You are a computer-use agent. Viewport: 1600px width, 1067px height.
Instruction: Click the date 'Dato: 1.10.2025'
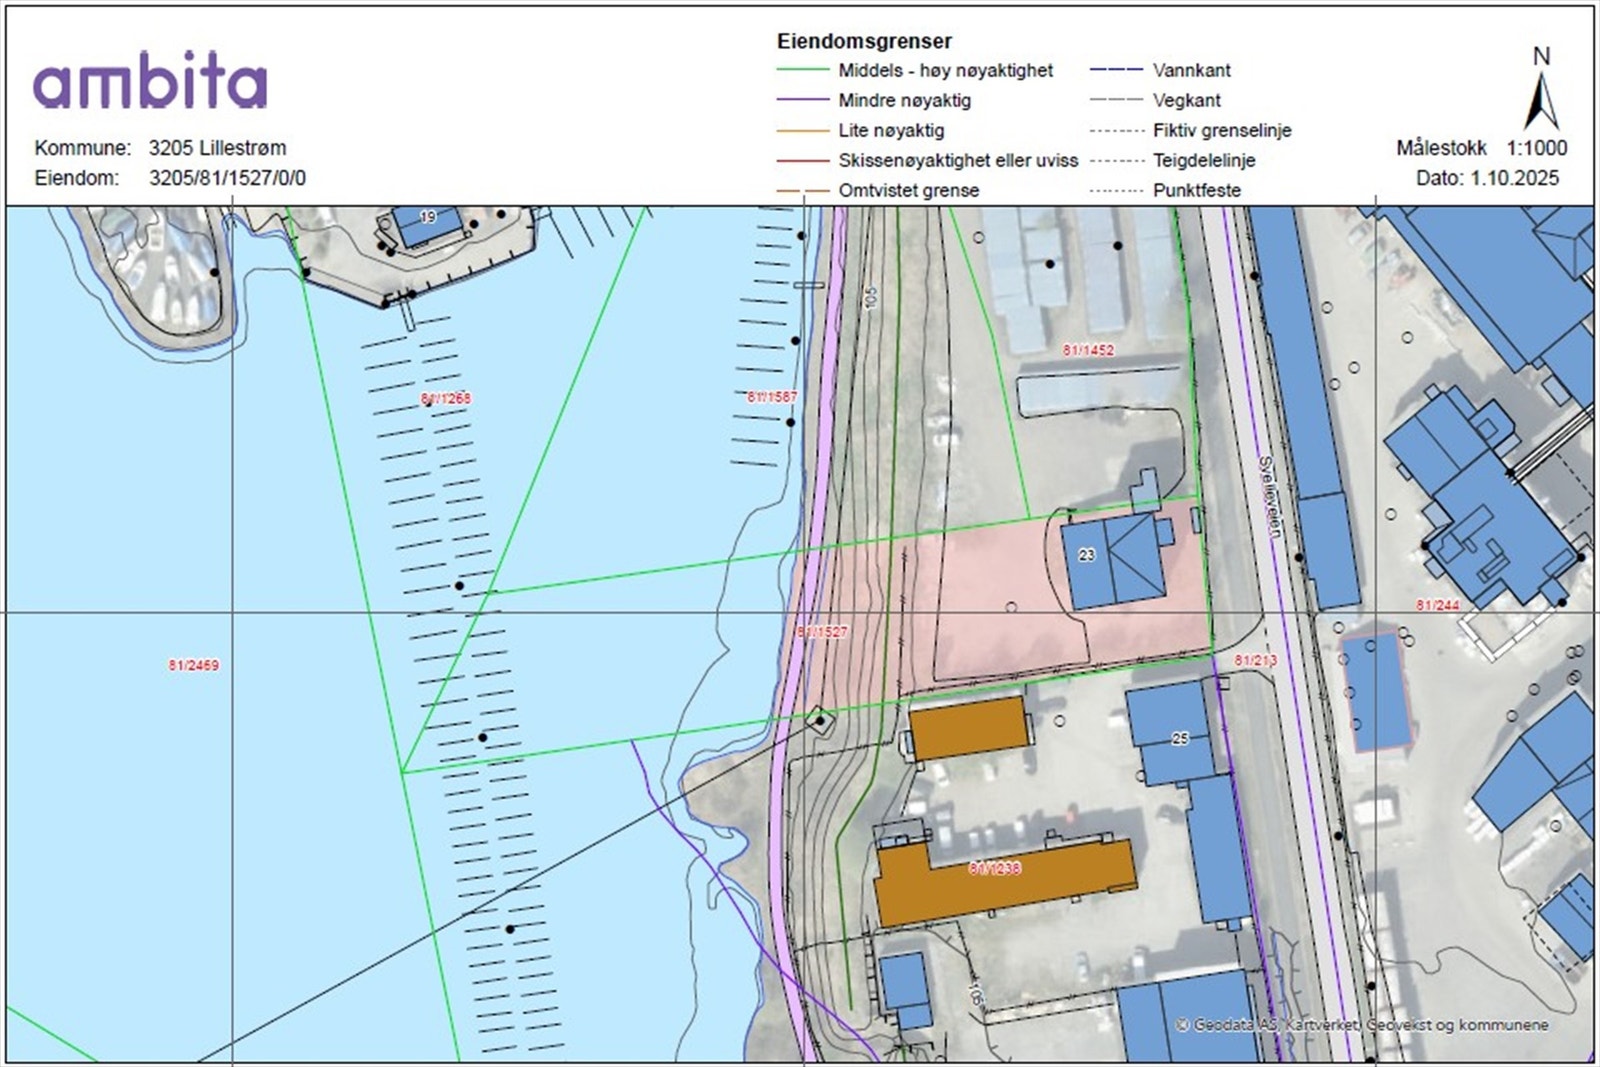tap(1487, 178)
